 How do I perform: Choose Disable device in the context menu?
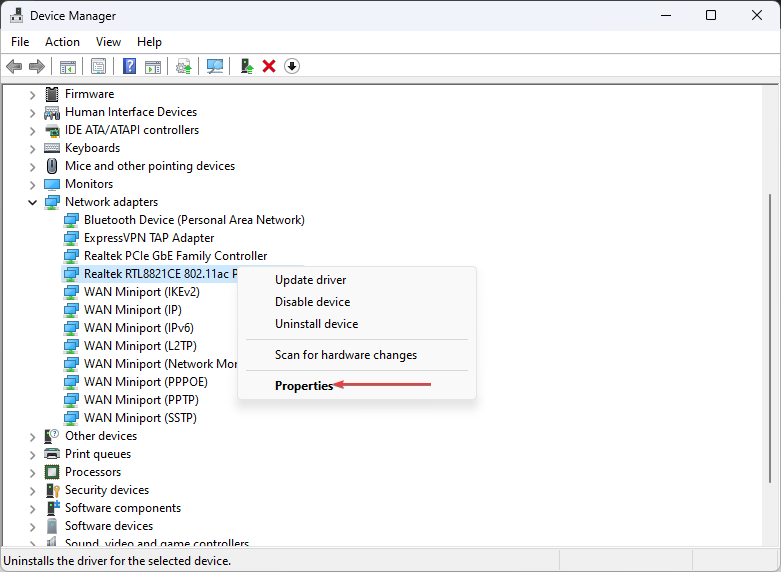(312, 302)
